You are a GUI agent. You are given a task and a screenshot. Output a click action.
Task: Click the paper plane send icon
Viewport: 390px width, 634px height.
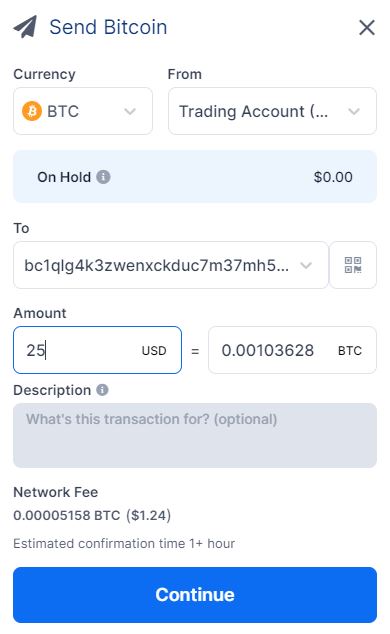25,27
